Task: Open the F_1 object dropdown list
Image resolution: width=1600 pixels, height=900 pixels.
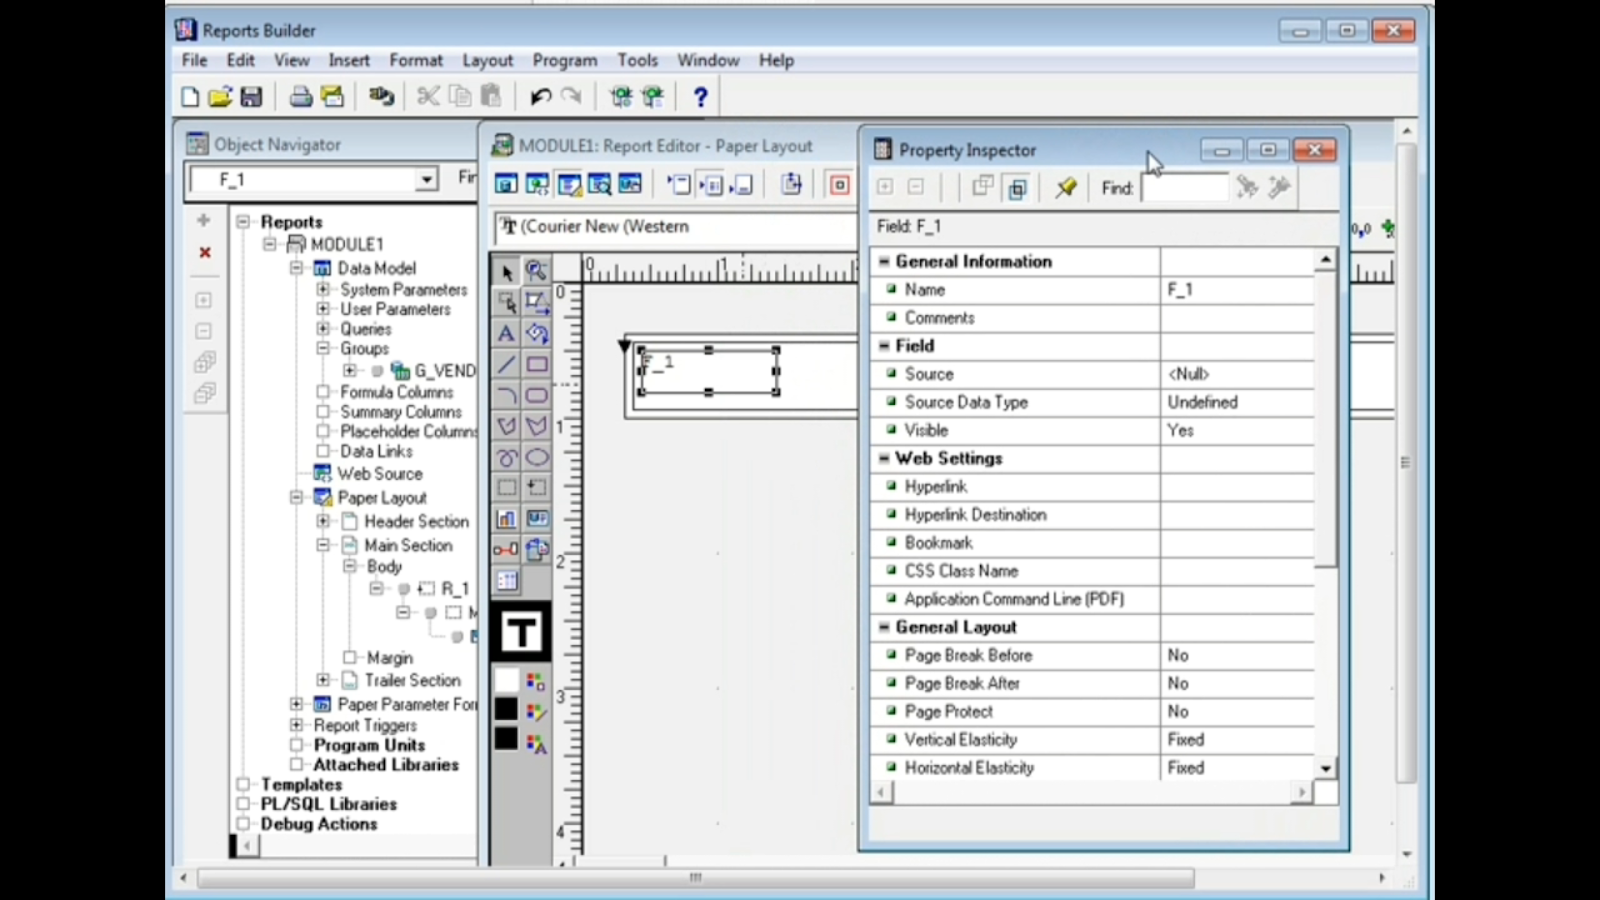Action: [427, 179]
